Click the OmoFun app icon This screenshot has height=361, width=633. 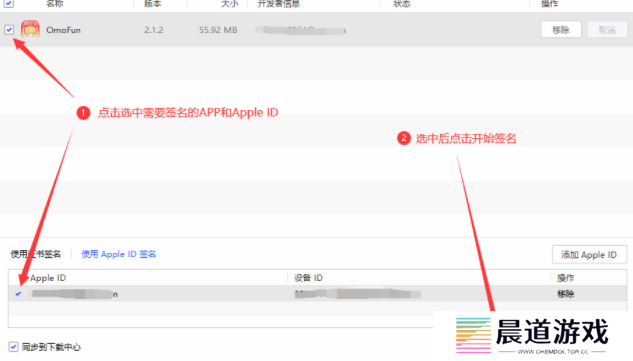(x=30, y=29)
